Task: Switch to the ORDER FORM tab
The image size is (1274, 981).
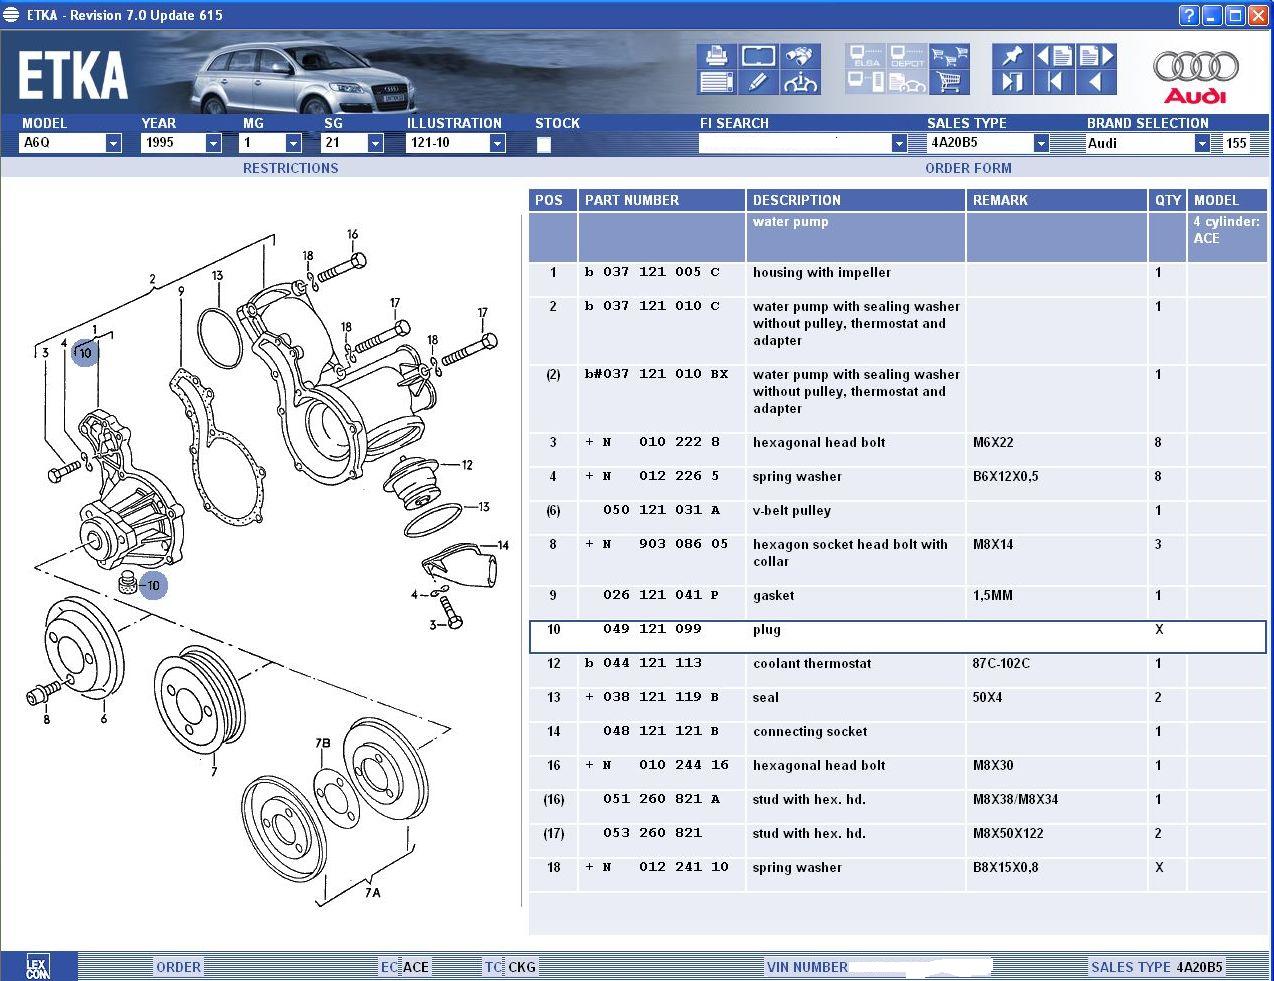Action: tap(968, 168)
